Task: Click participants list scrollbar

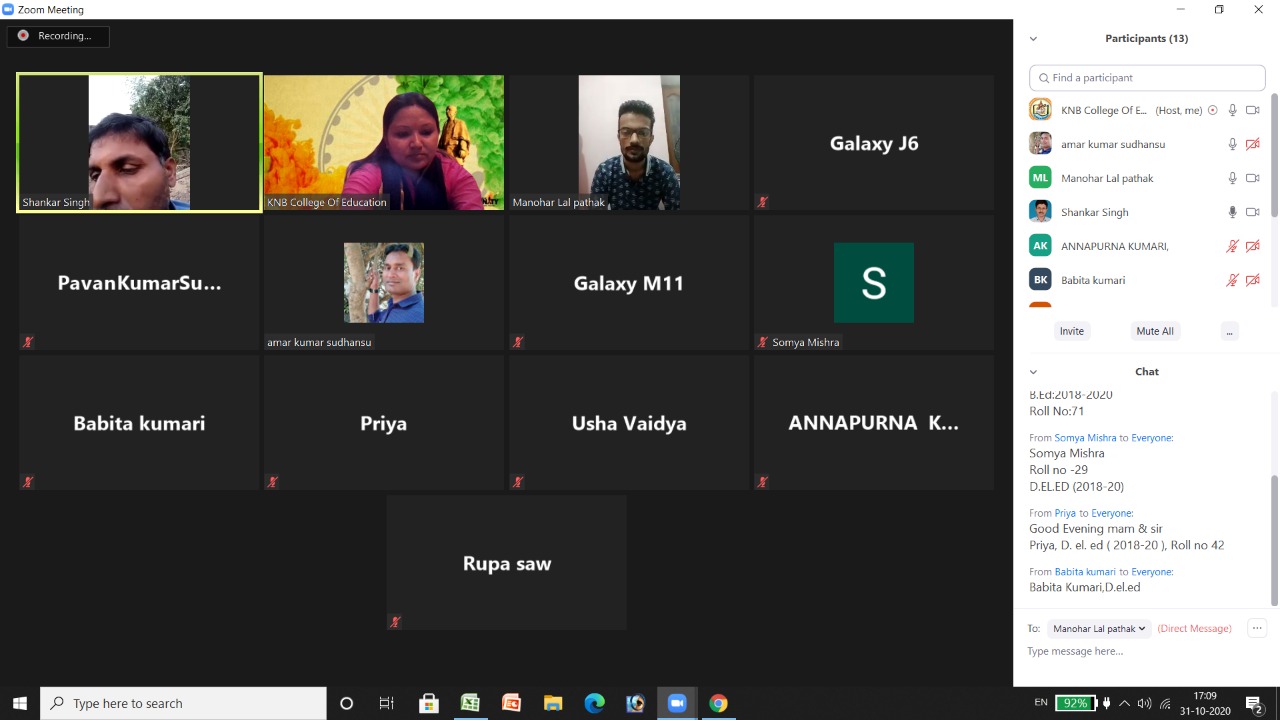Action: [1274, 155]
